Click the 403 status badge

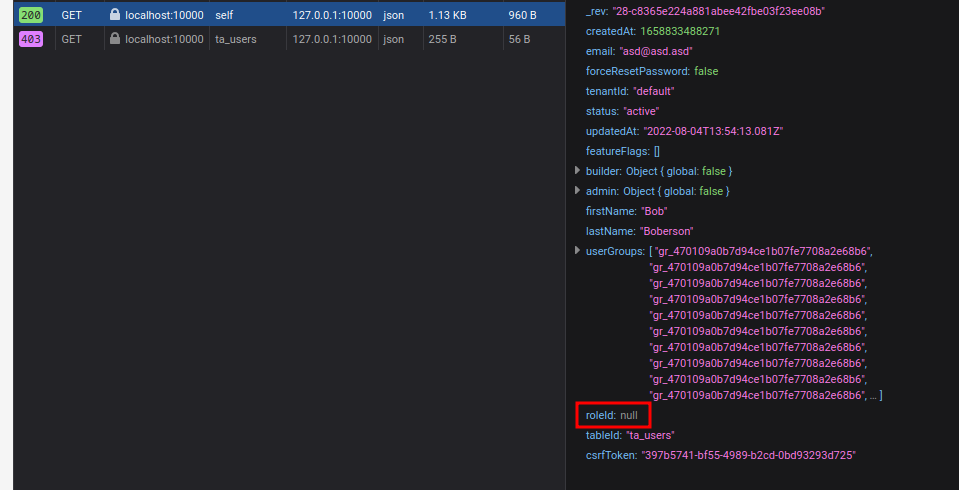31,39
